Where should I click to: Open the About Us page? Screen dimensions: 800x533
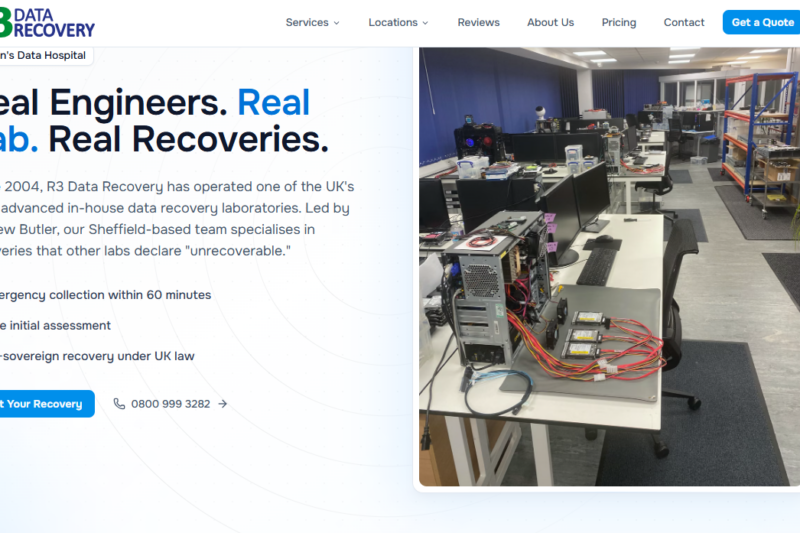[551, 22]
